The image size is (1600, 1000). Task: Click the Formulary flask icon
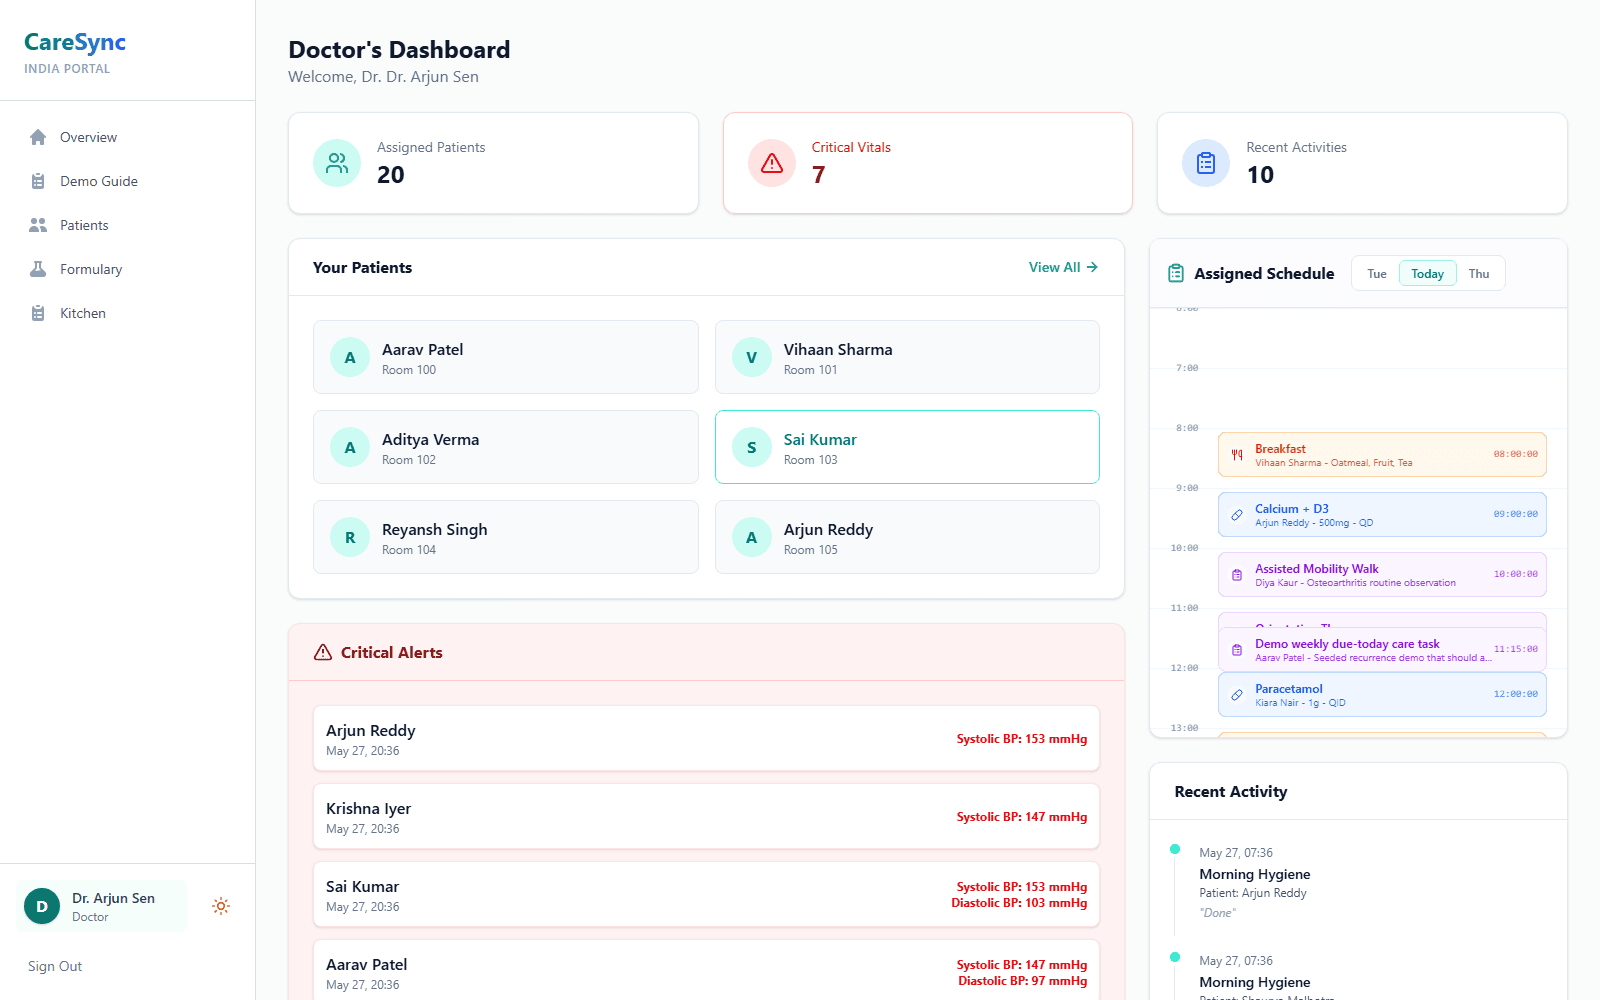point(38,269)
